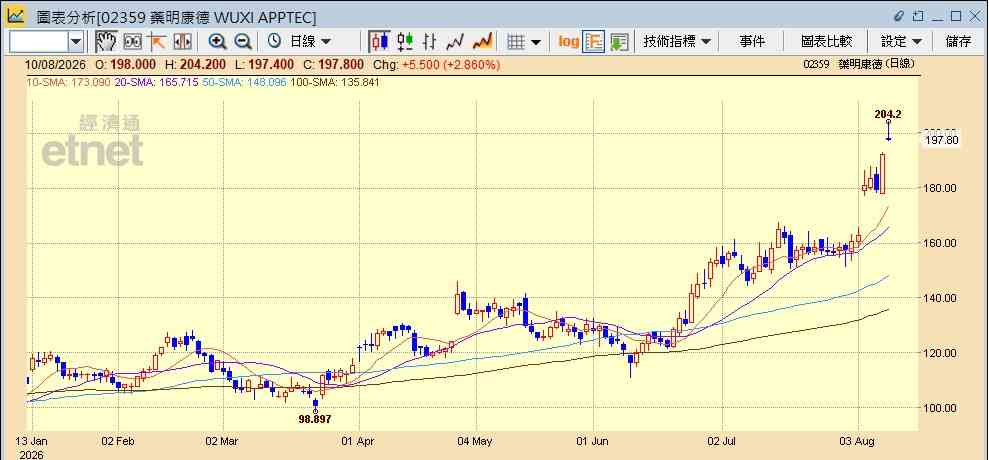Viewport: 989px width, 460px height.
Task: Click the binoculars view icon
Action: click(x=132, y=42)
